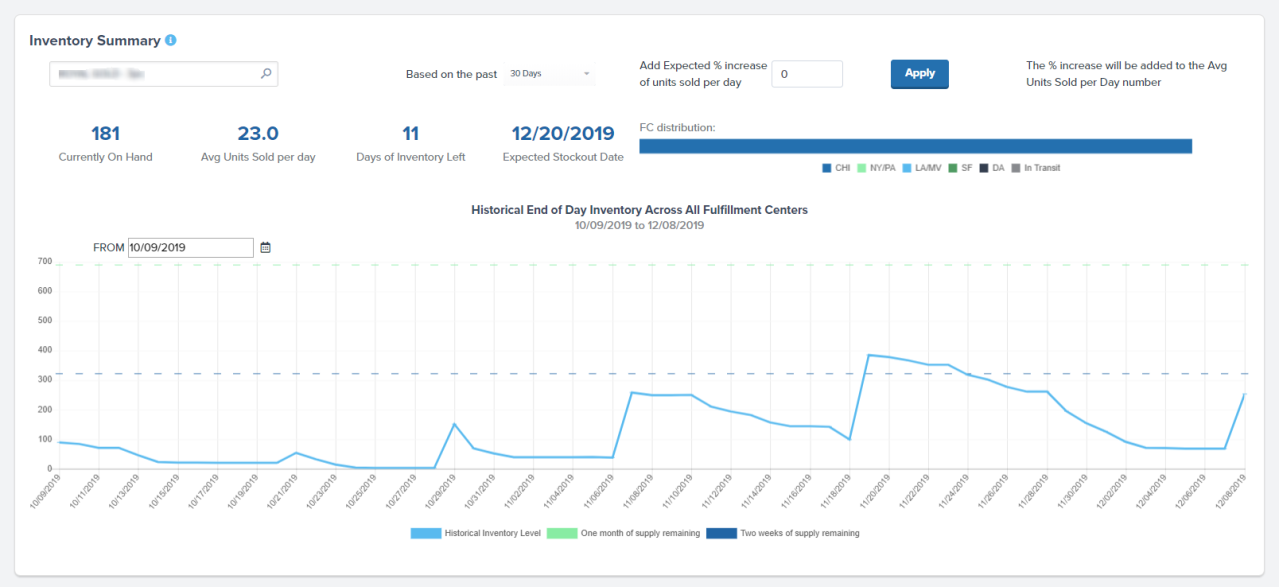Click the DA legend icon under FC distribution

click(982, 168)
